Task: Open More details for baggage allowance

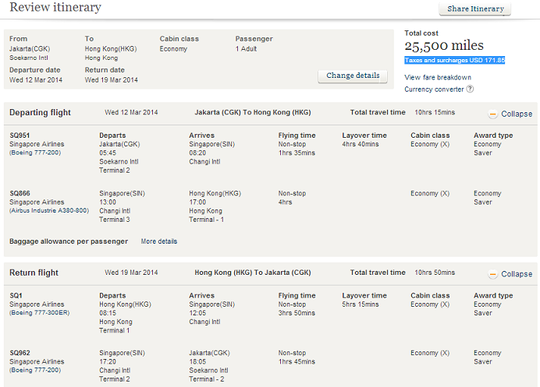Action: click(x=159, y=242)
